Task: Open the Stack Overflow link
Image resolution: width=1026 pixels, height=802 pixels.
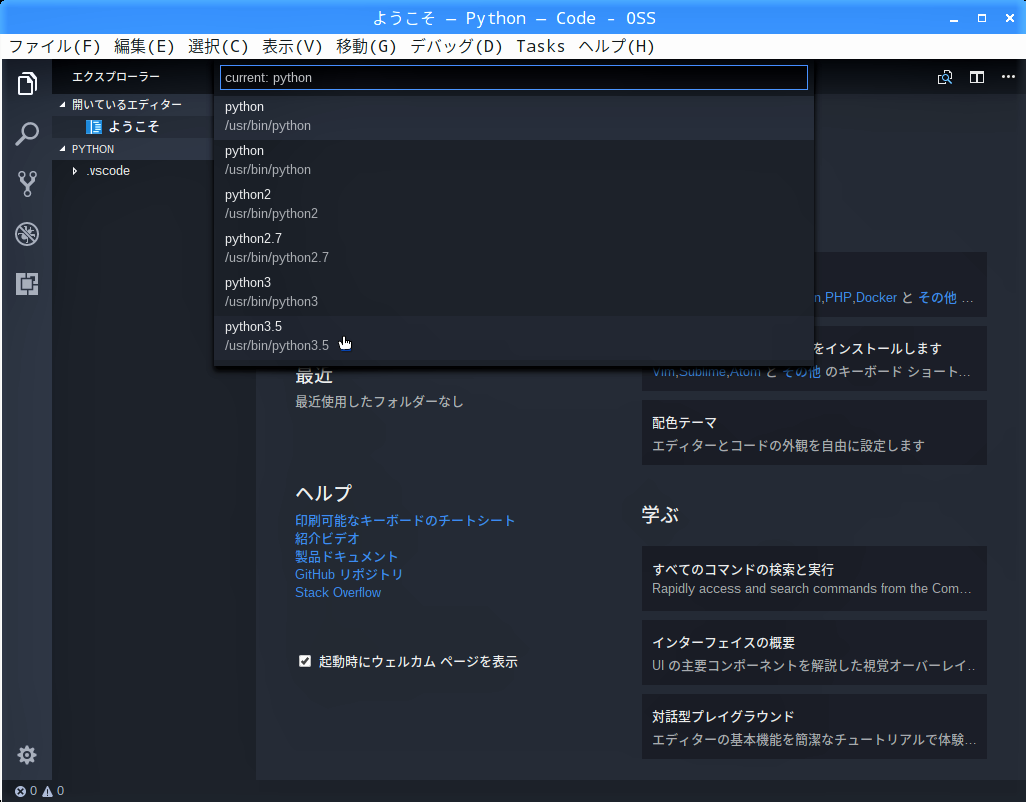Action: [338, 593]
